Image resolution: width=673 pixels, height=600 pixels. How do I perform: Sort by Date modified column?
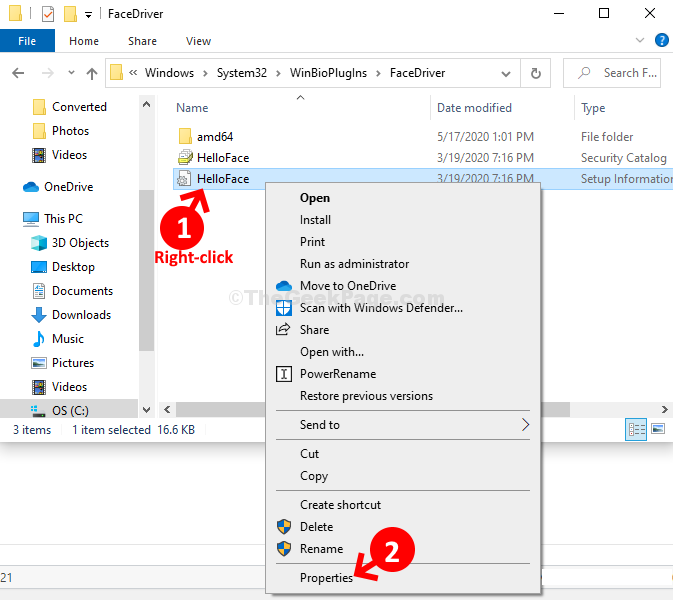(x=474, y=108)
